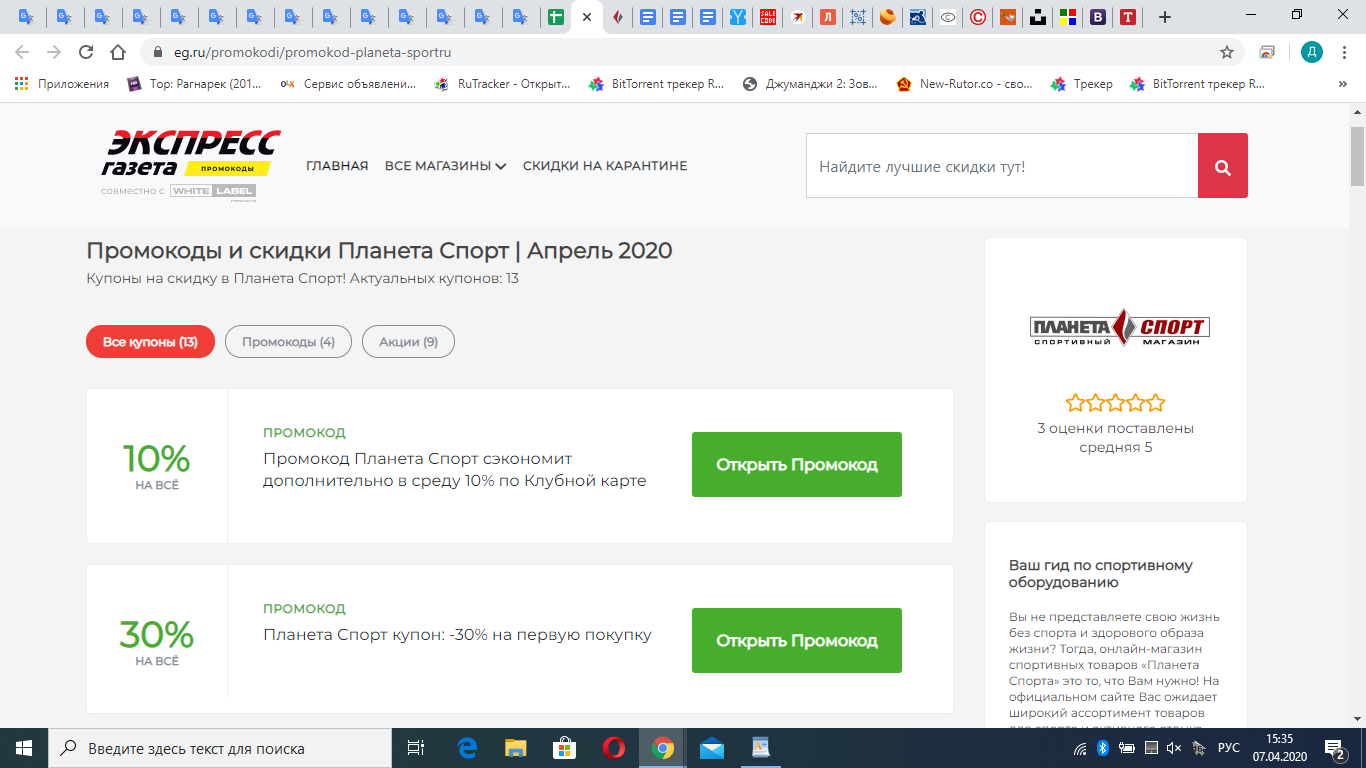Open a new browser tab
Viewport: 1366px width, 768px height.
(x=1164, y=17)
